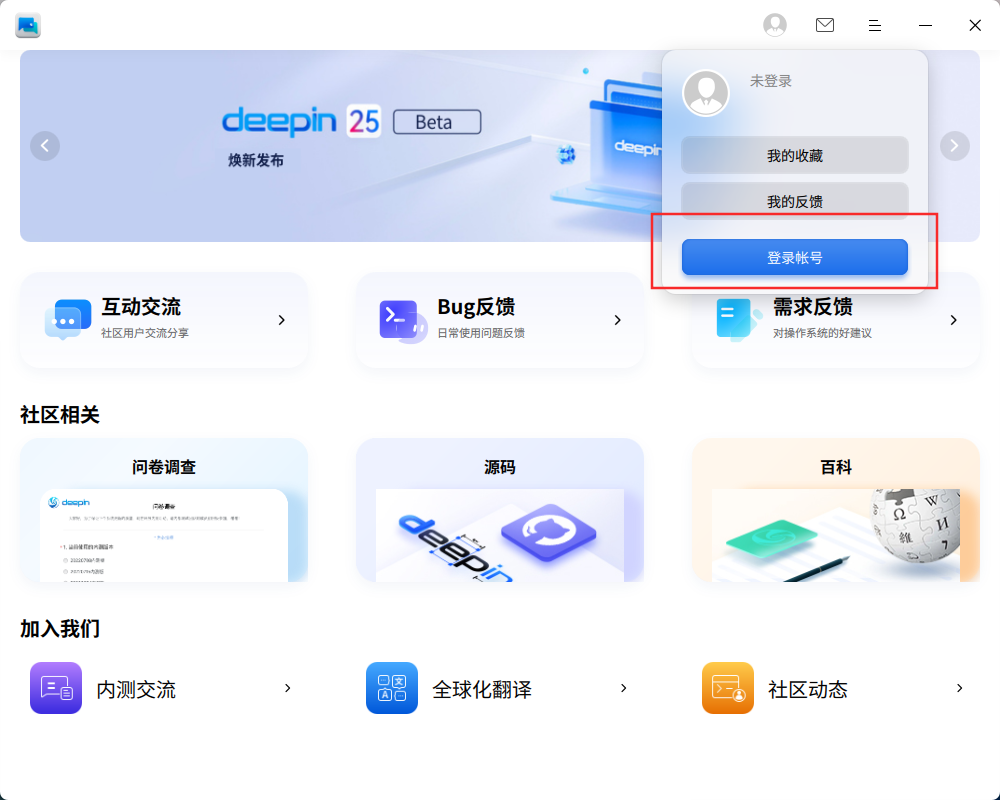Open the 百科 wiki card

[x=835, y=510]
